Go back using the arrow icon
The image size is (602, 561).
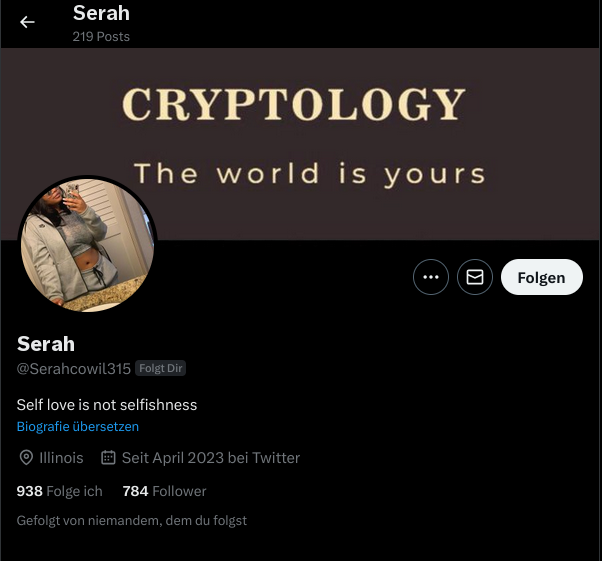[27, 22]
